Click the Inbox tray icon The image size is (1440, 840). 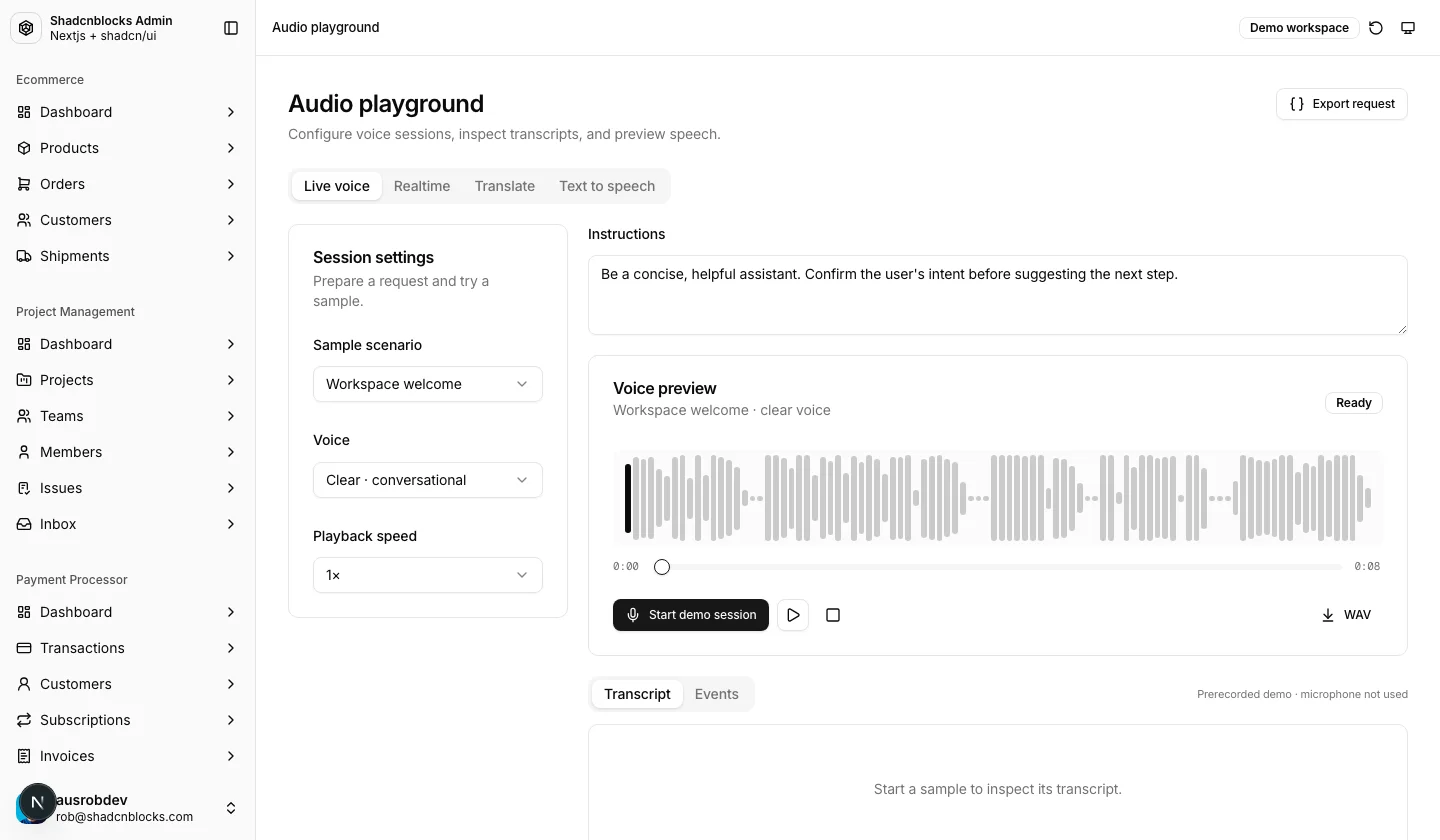pyautogui.click(x=24, y=524)
